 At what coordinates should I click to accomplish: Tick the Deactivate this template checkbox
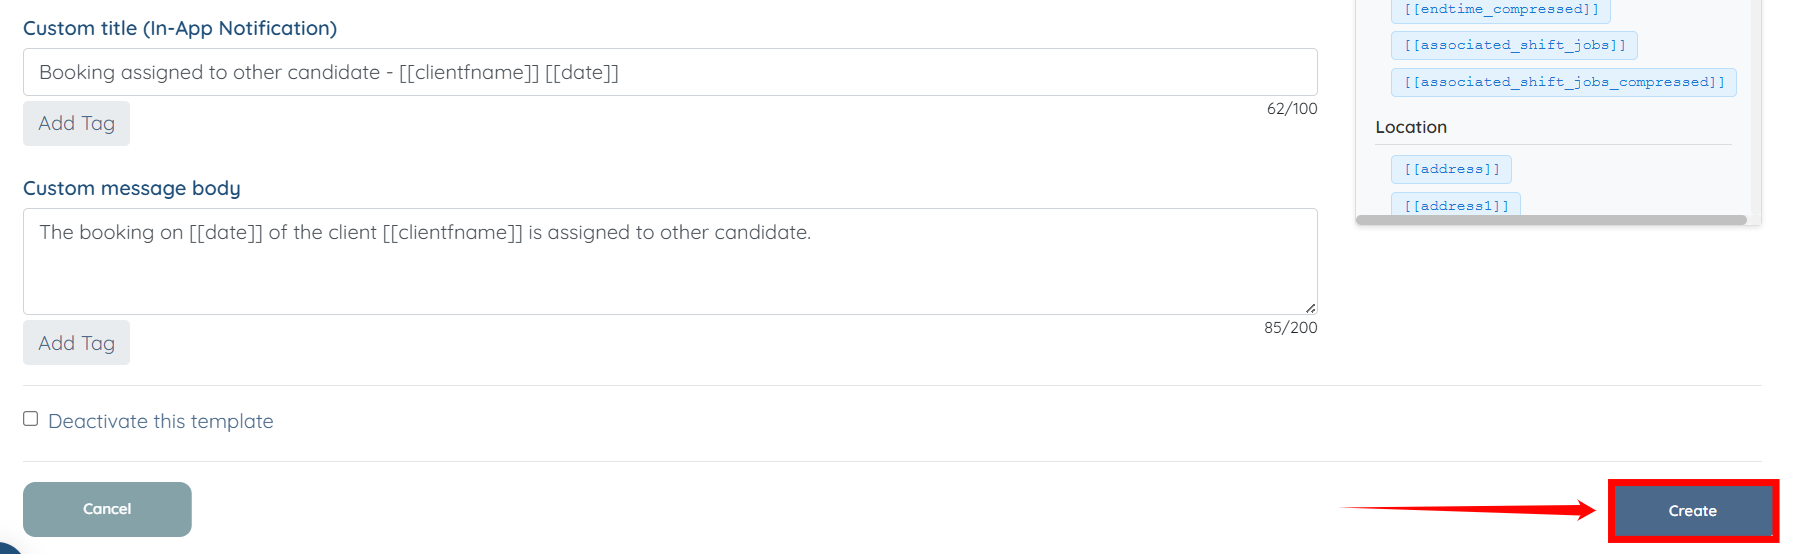coord(31,419)
